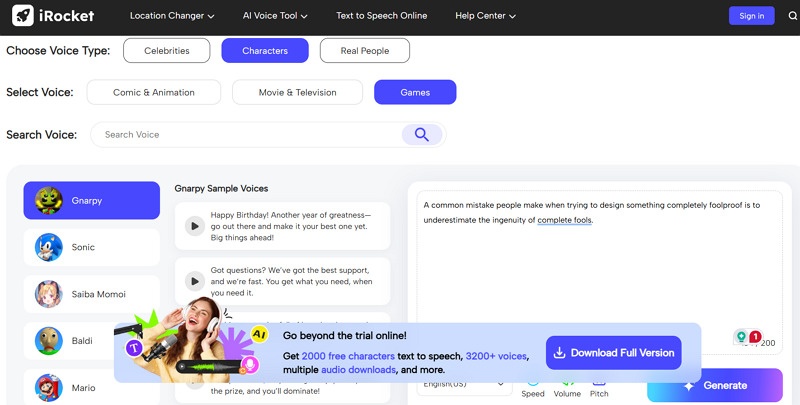Viewport: 800px width, 405px height.
Task: Click the Speed control icon
Action: [x=533, y=383]
